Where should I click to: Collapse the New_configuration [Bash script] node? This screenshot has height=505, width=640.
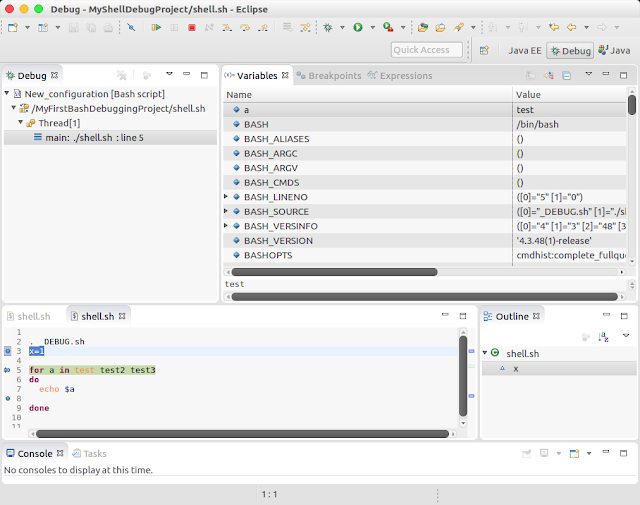pyautogui.click(x=7, y=93)
